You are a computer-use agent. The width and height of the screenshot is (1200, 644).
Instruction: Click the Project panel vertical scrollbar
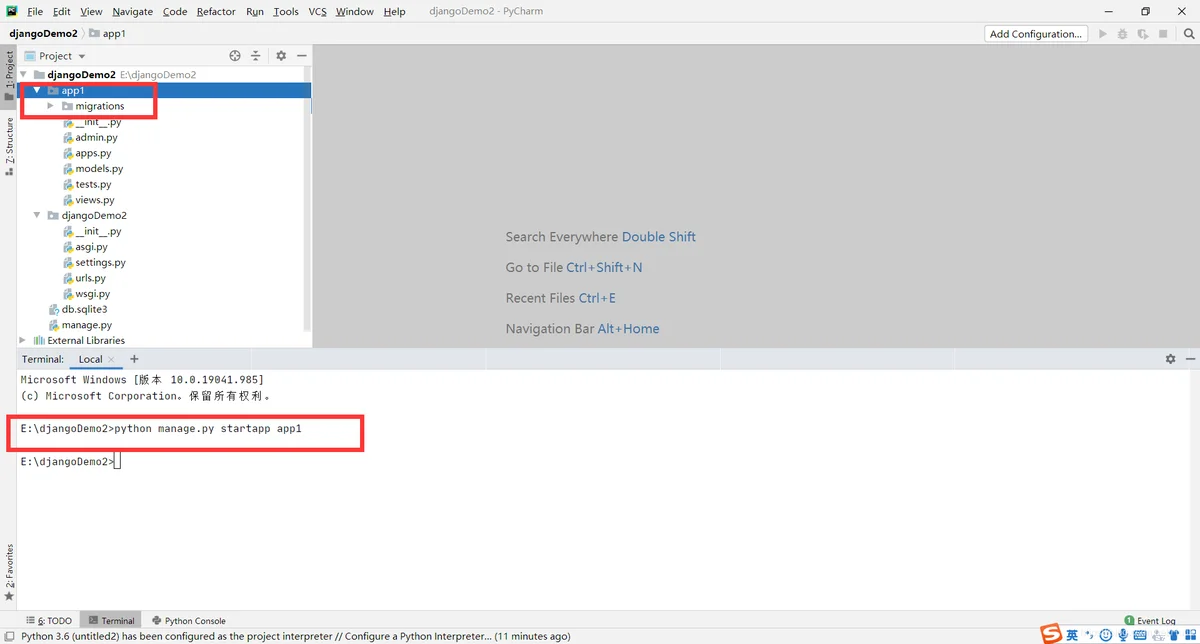click(309, 200)
